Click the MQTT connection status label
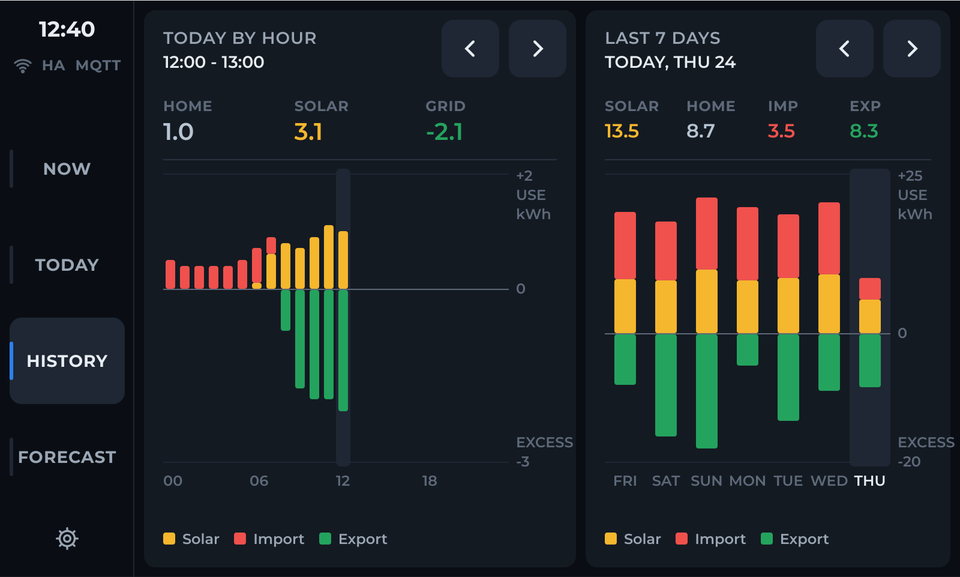Screen dimensions: 960x577 pos(98,66)
